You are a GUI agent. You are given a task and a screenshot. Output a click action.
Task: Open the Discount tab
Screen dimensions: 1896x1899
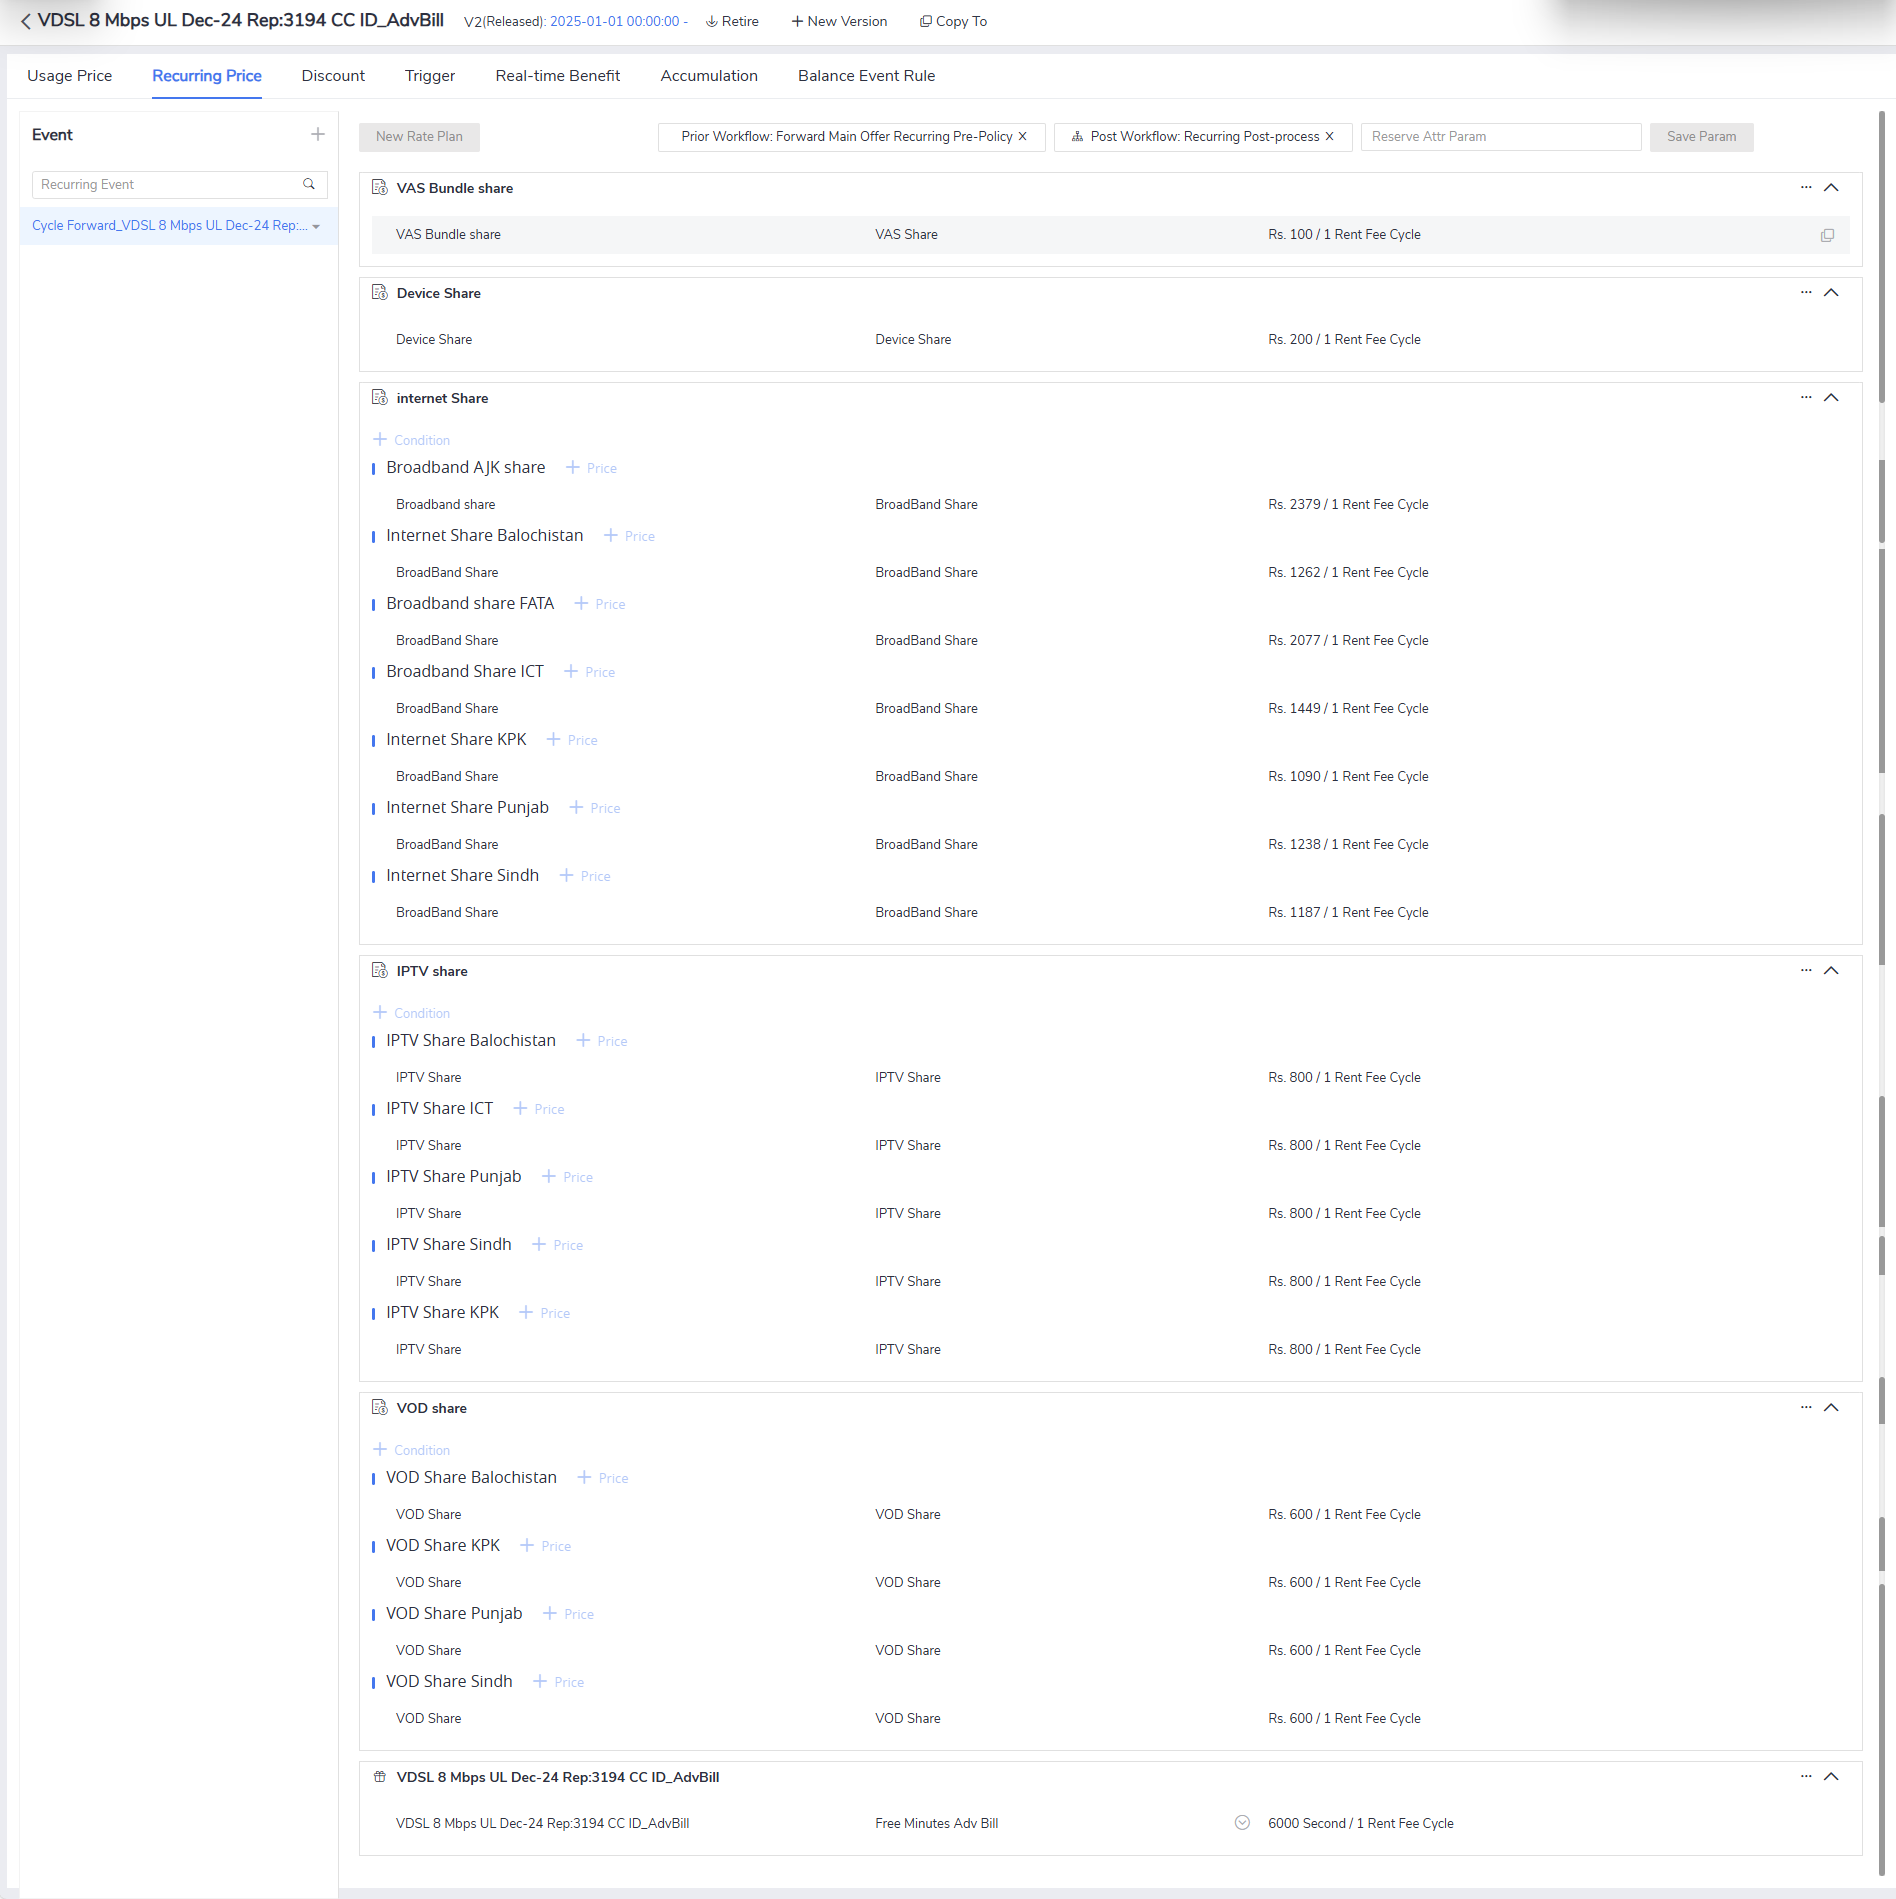pos(333,76)
